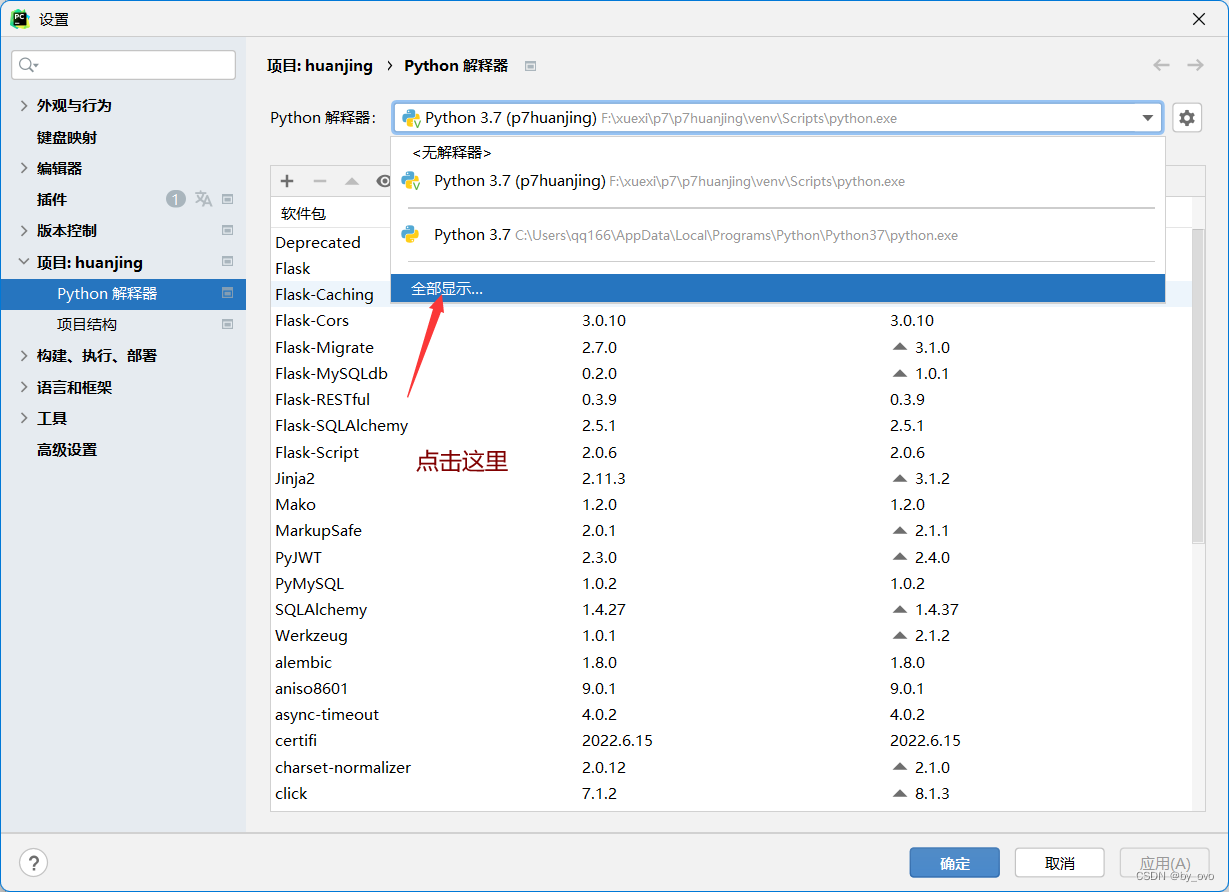This screenshot has width=1229, height=892.
Task: Expand the 编辑器 settings group
Action: 24,169
